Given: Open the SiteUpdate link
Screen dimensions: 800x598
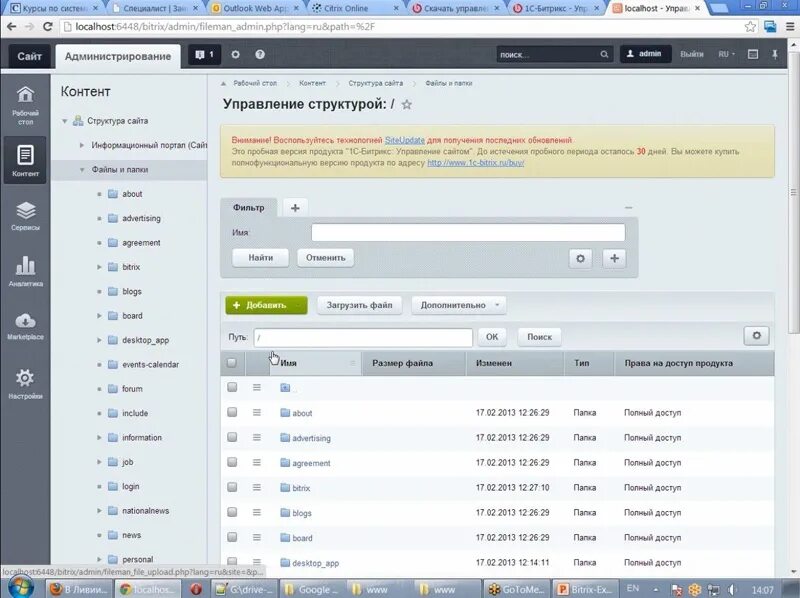Looking at the screenshot, I should pos(405,140).
